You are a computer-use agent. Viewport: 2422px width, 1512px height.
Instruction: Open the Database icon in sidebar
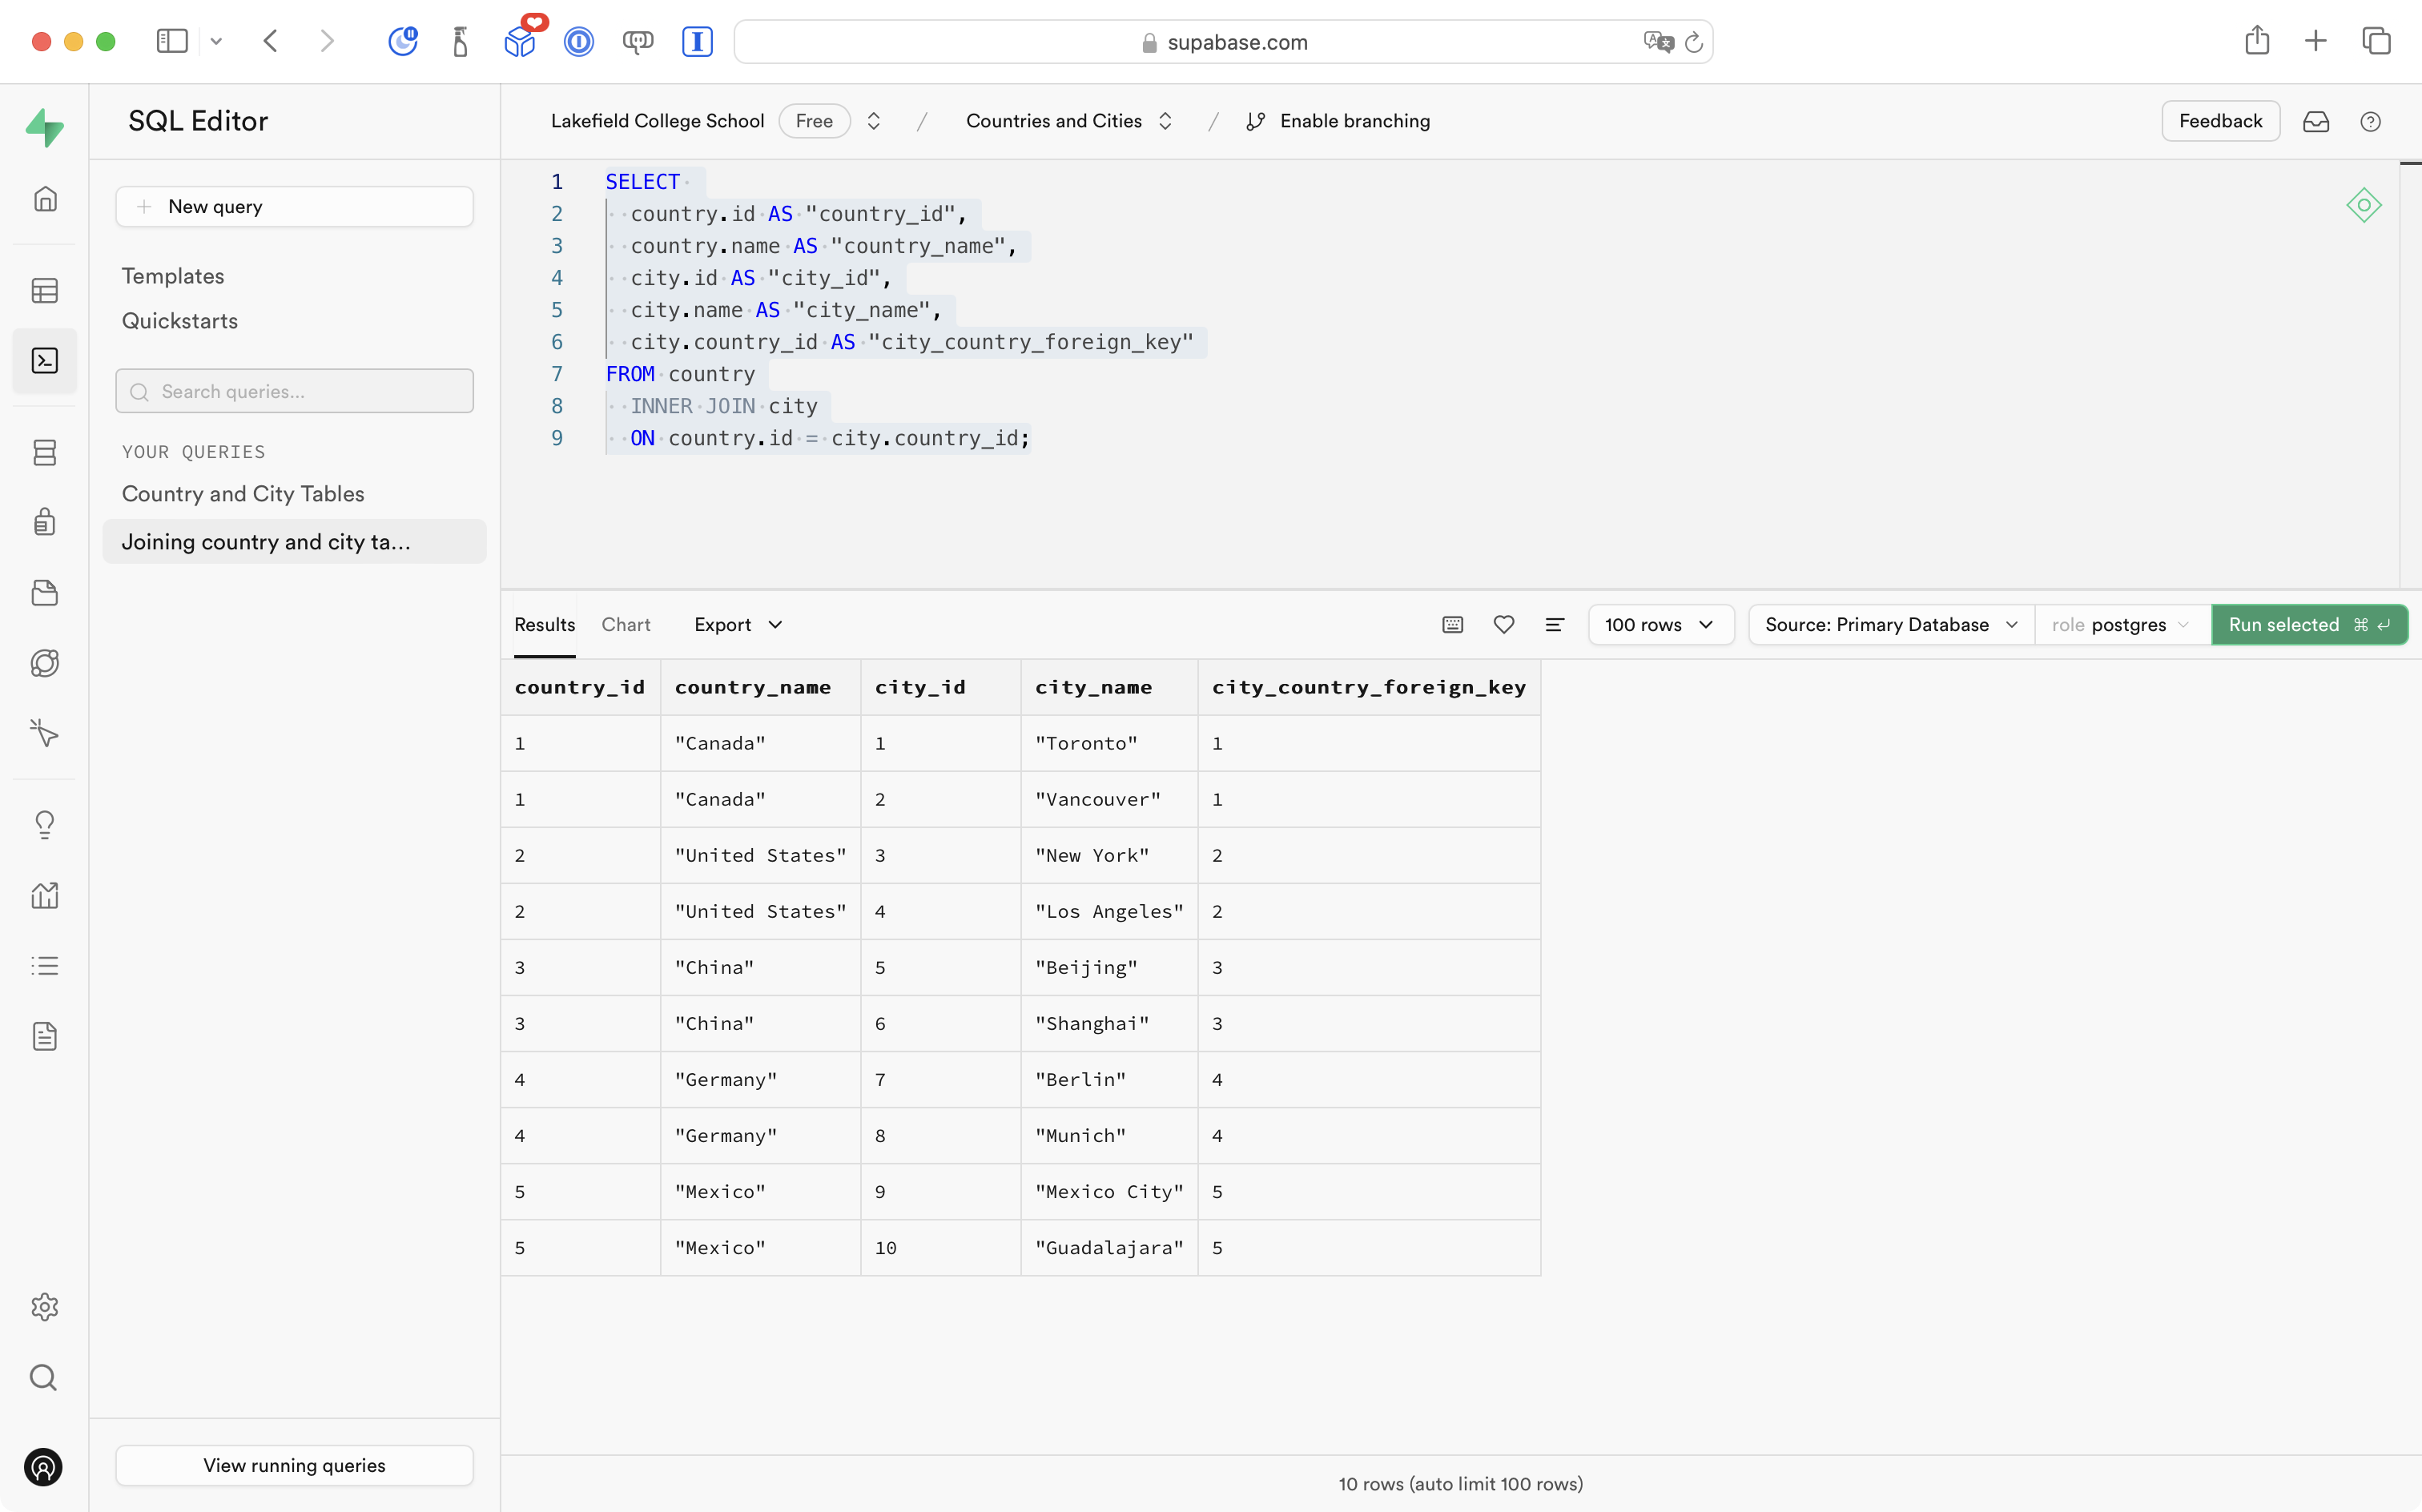[45, 452]
